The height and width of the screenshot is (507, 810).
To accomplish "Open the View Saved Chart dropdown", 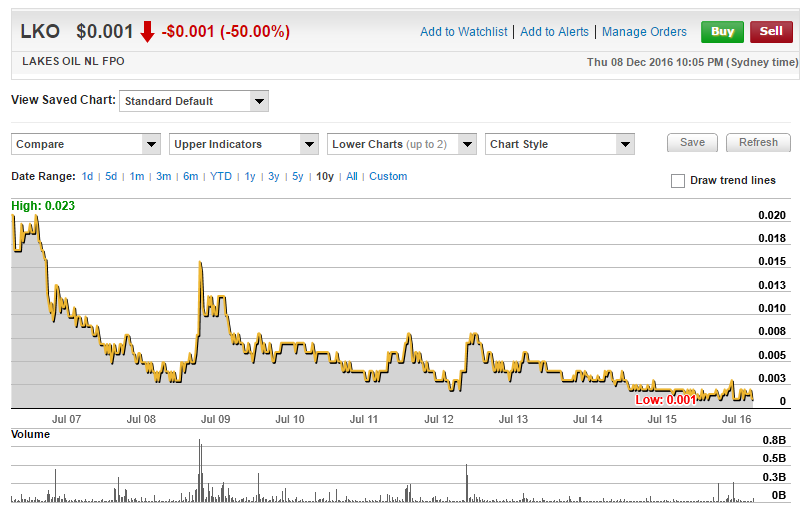I will click(x=194, y=101).
